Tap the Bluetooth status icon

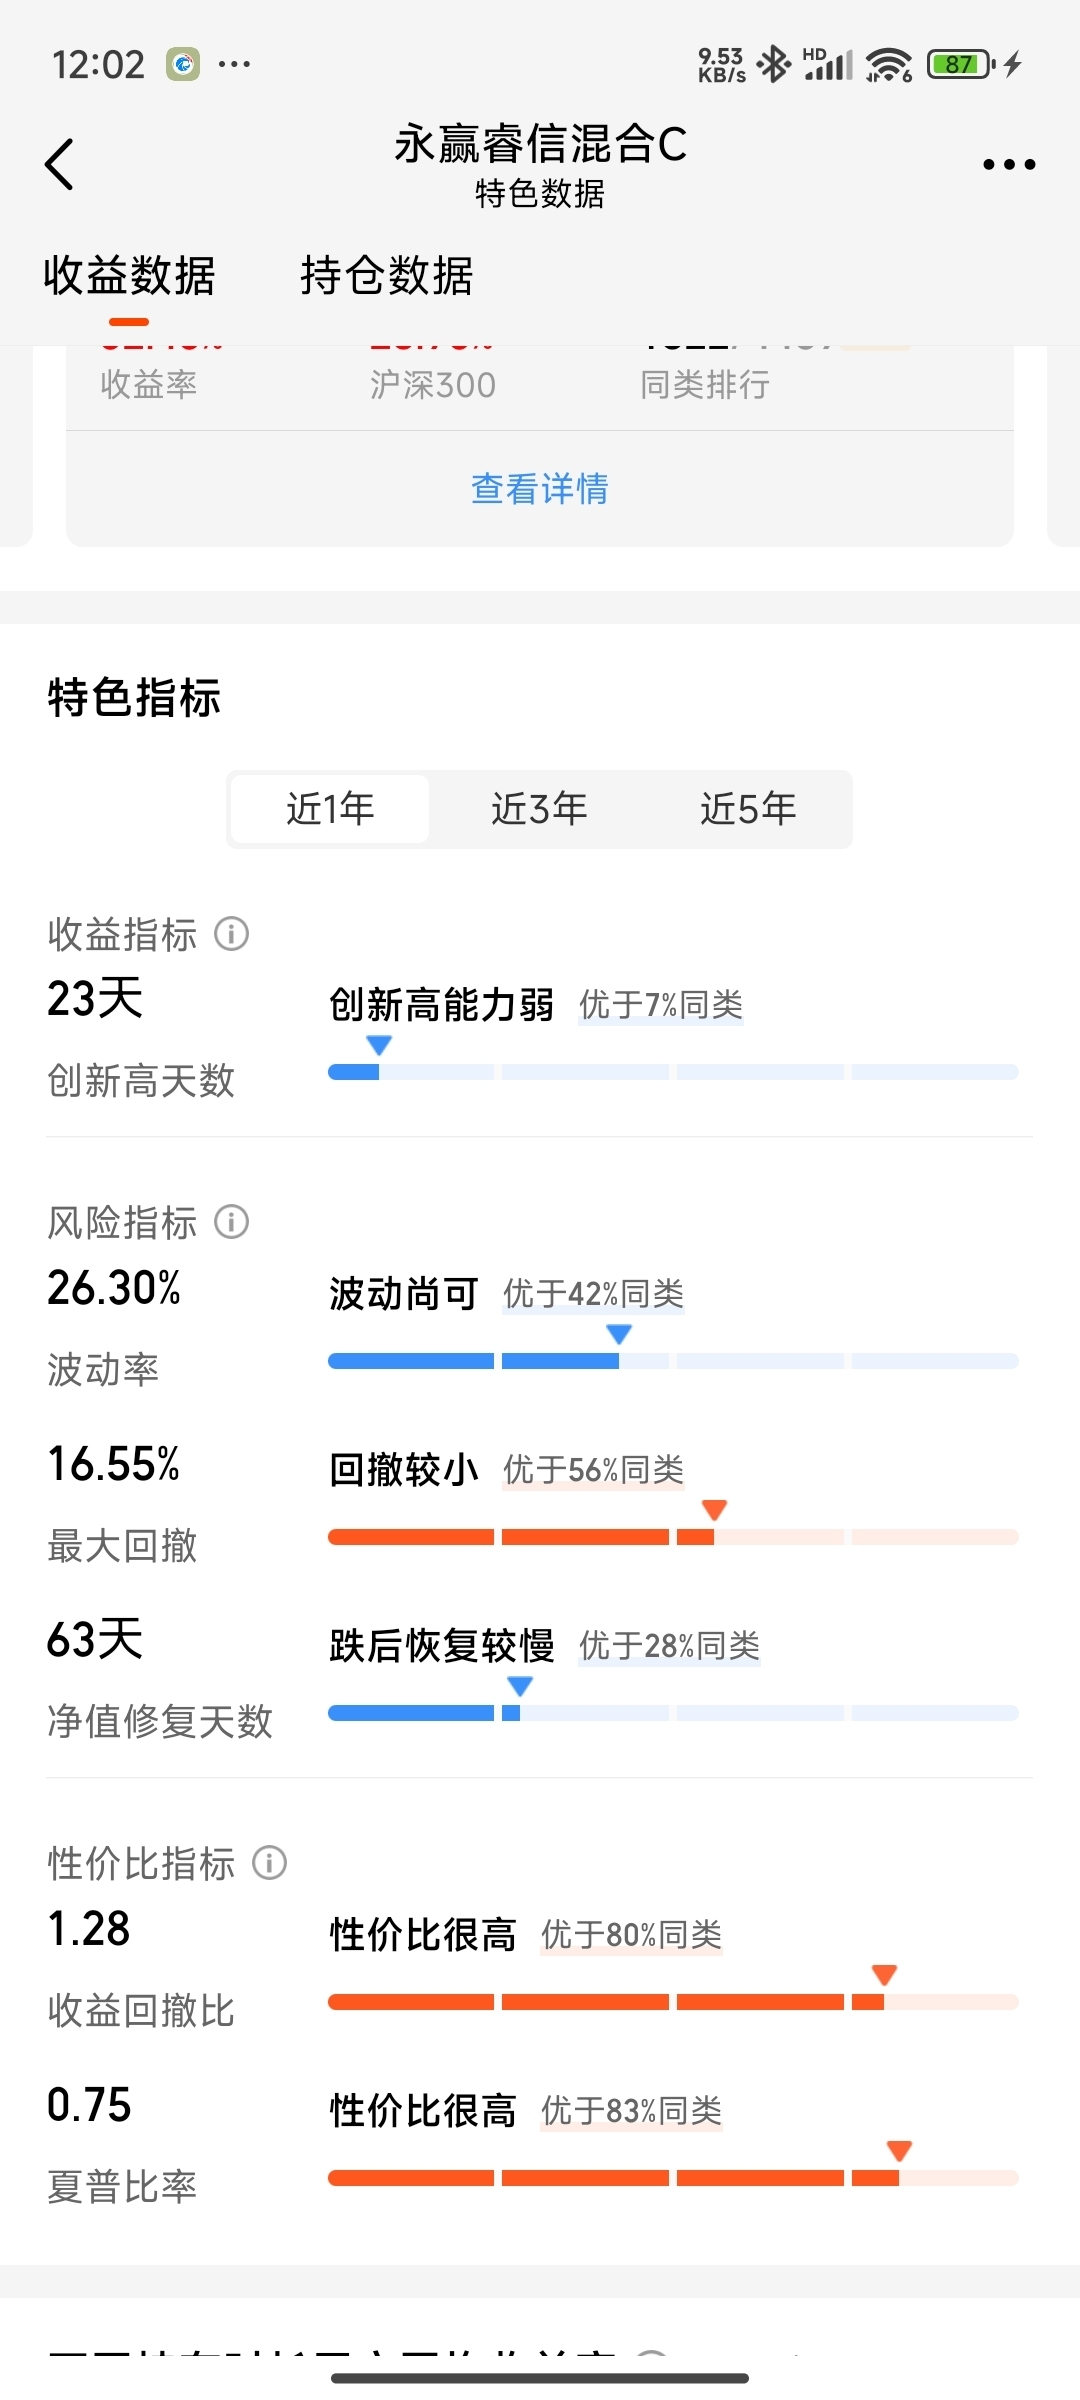[774, 65]
